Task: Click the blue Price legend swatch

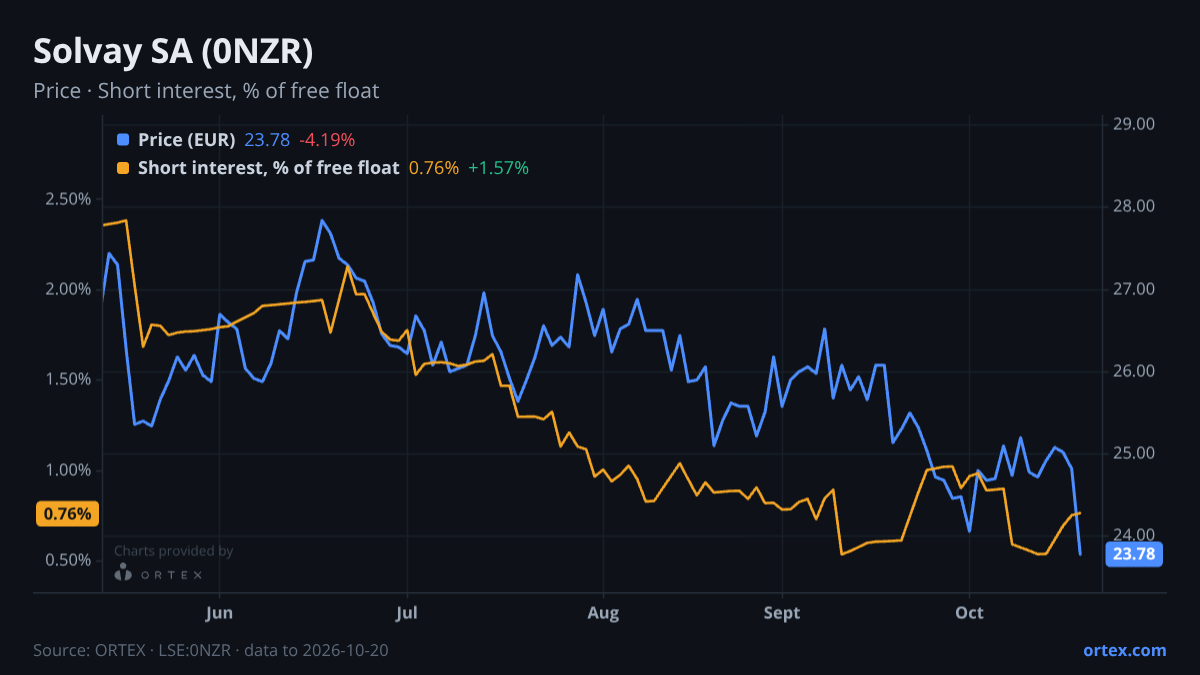Action: pos(123,140)
